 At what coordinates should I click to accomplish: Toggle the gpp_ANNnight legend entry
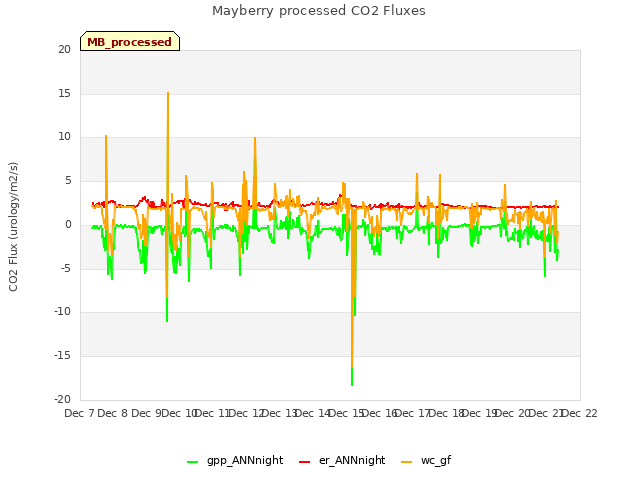(235, 460)
